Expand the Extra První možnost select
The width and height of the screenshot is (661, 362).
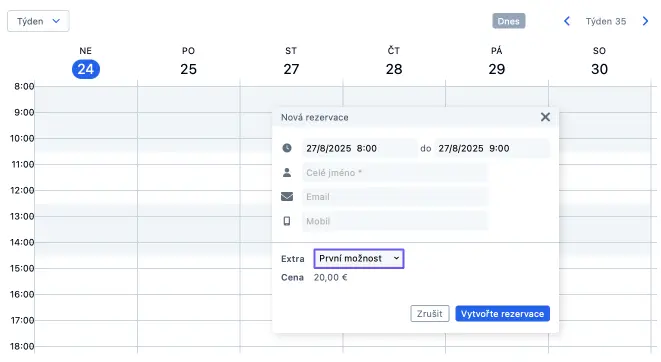tap(359, 258)
